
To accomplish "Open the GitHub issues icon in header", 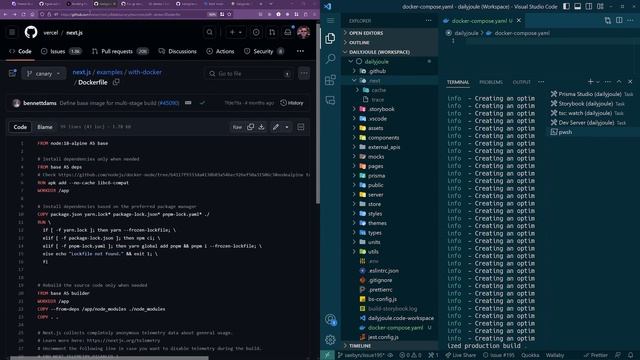I will coord(256,32).
